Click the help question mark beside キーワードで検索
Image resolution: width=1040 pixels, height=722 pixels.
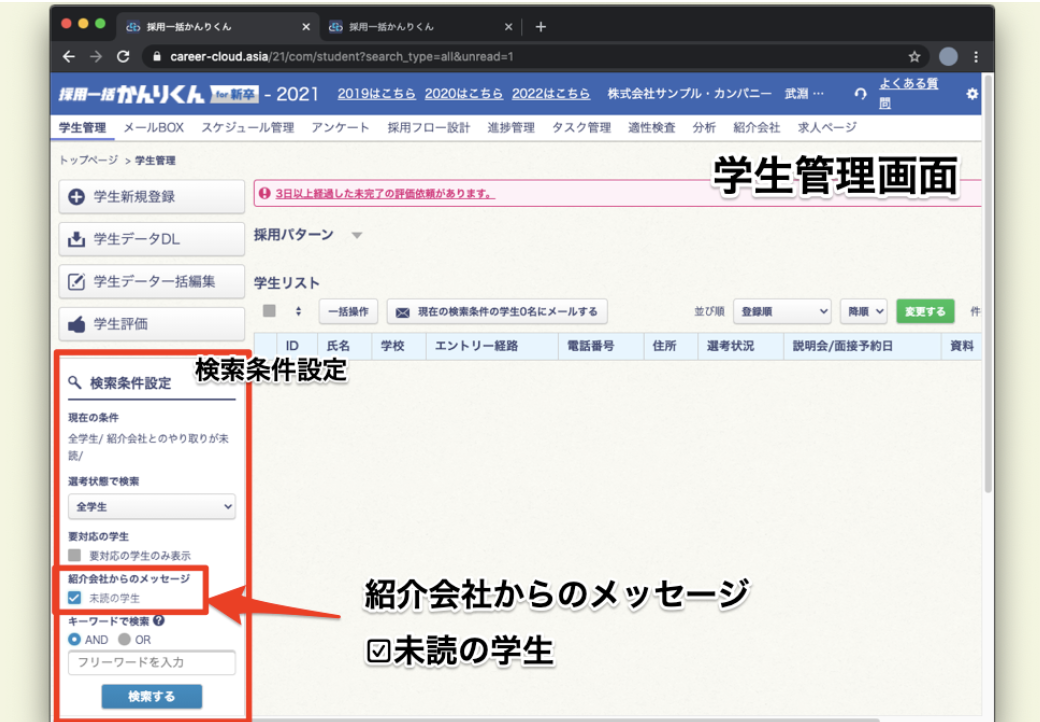pyautogui.click(x=160, y=620)
